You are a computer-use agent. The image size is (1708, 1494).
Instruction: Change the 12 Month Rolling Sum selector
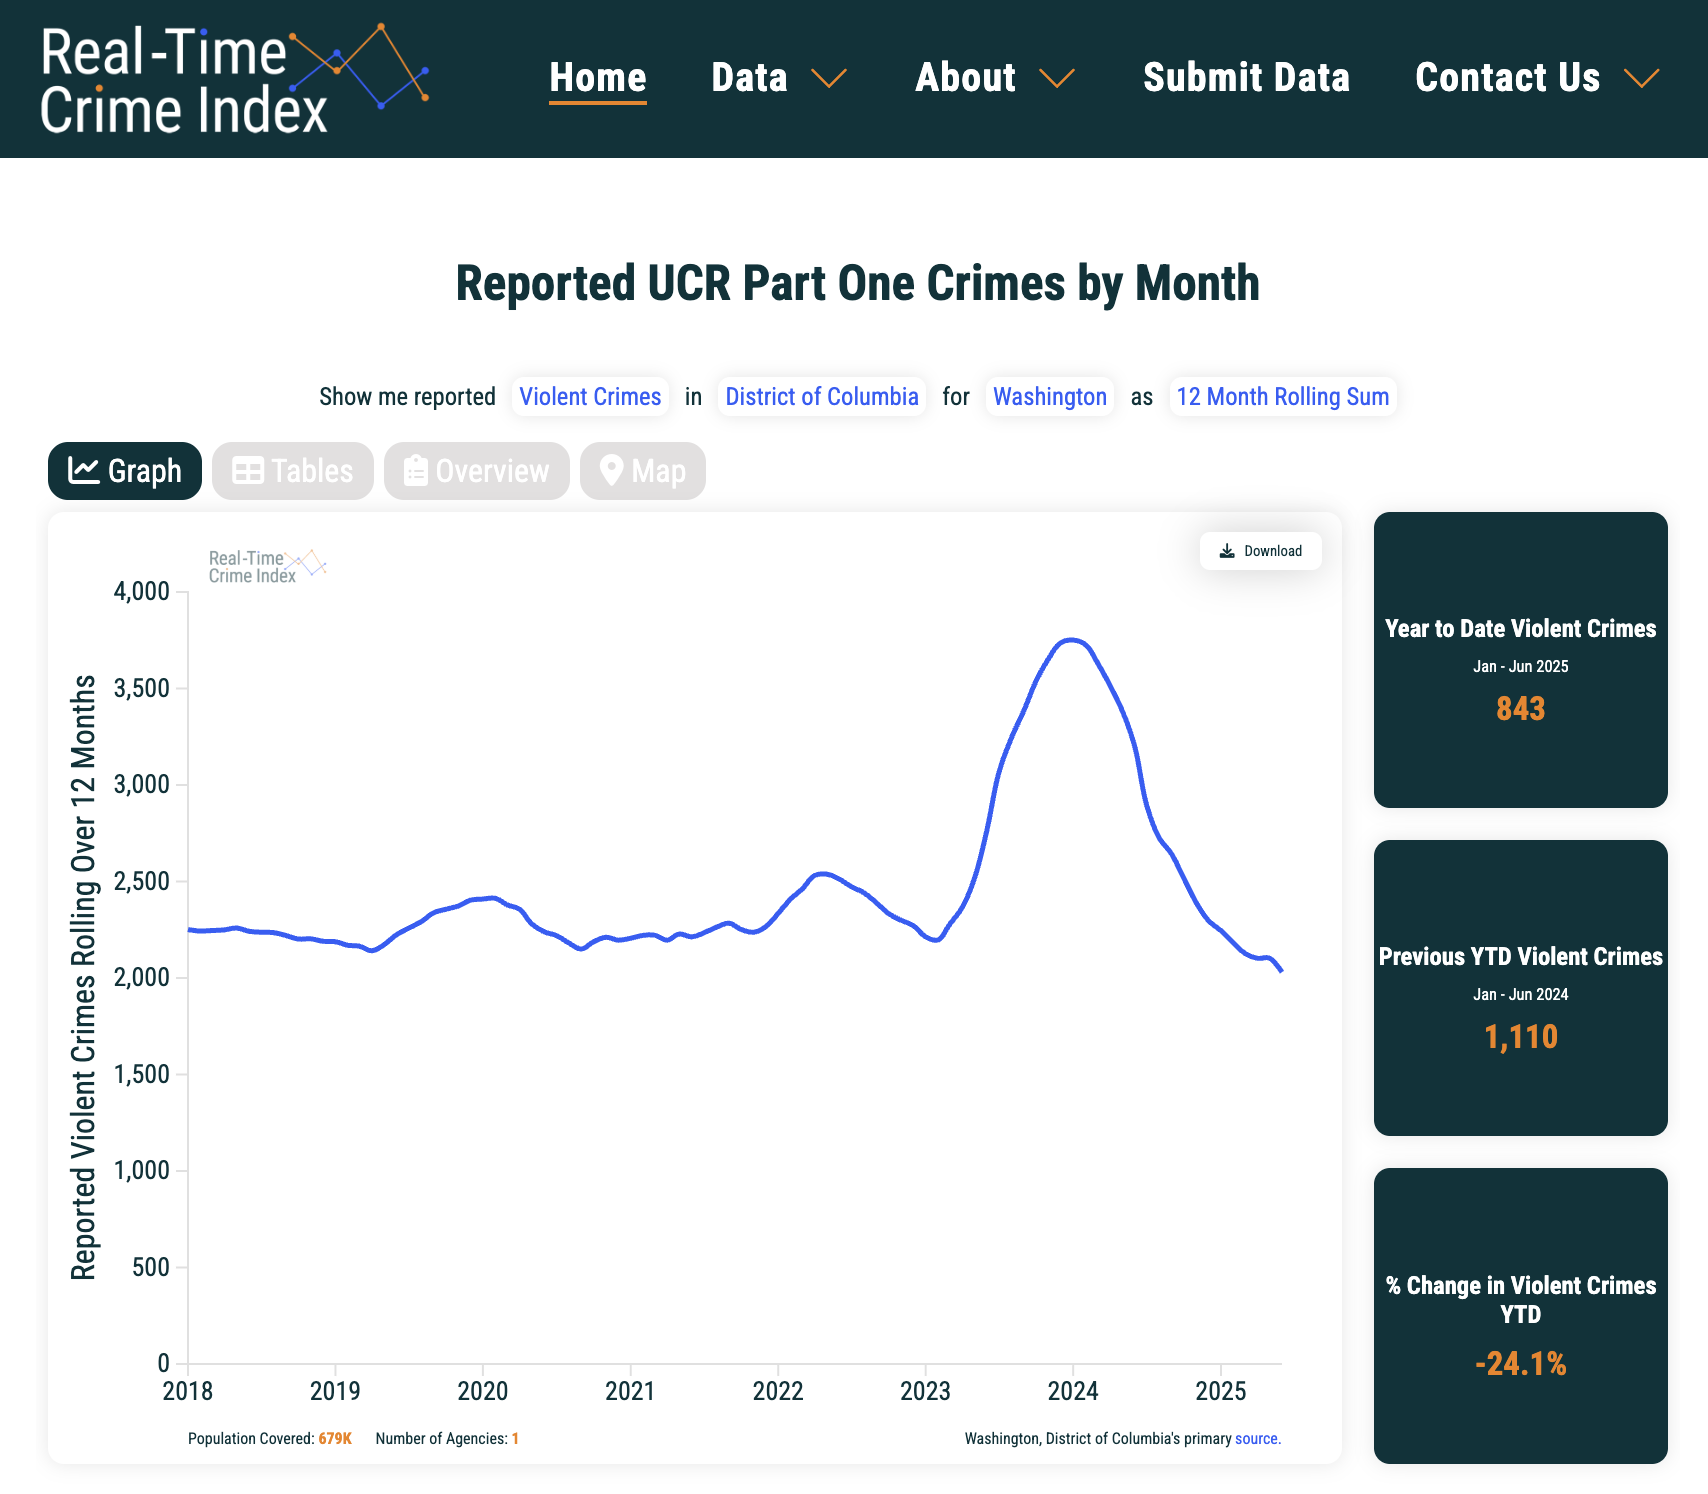tap(1283, 397)
